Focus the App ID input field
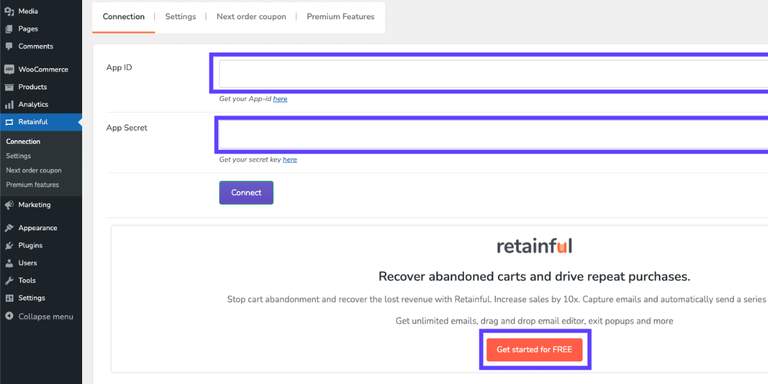 tap(493, 74)
